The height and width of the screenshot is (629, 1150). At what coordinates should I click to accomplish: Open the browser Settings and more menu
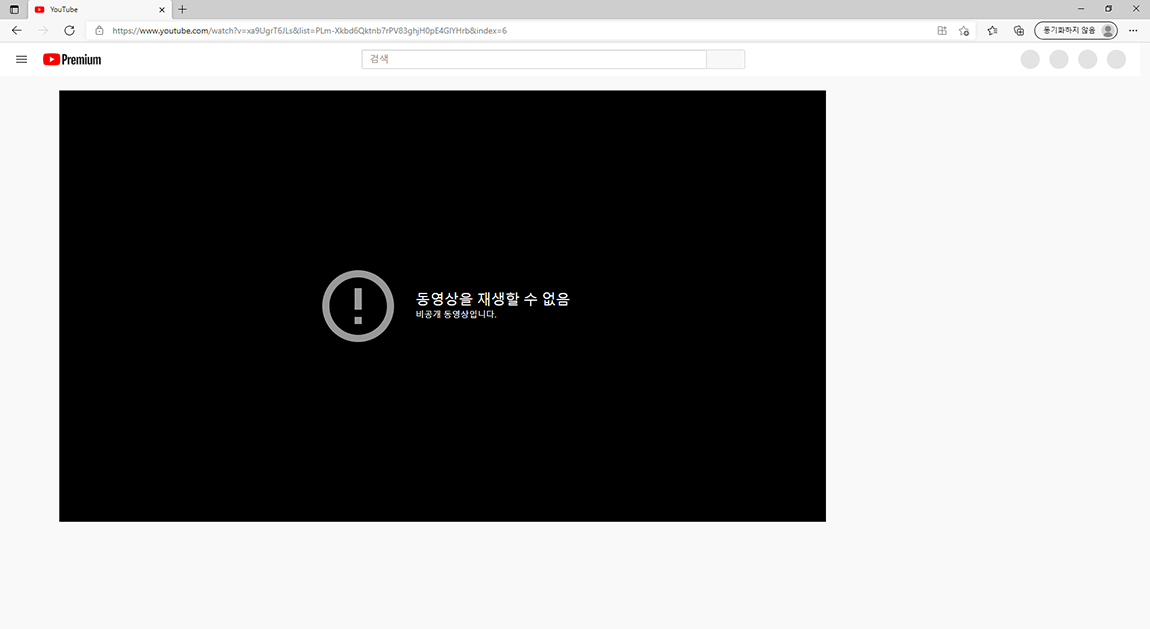point(1133,31)
